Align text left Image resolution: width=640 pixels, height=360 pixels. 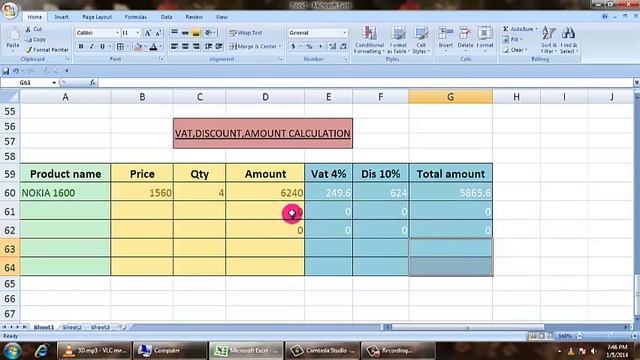[174, 47]
